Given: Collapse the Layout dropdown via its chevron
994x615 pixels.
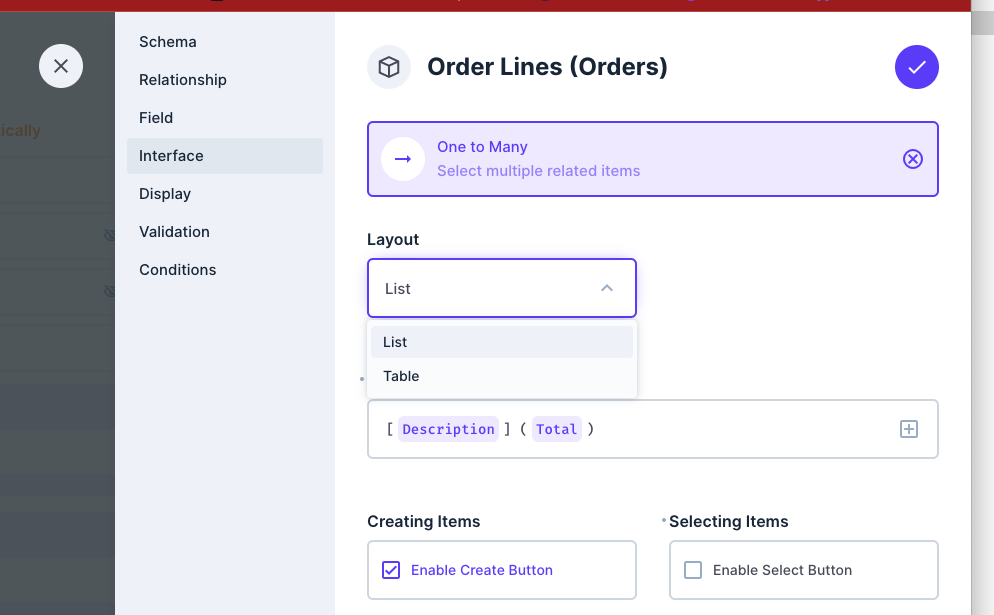Looking at the screenshot, I should tap(607, 287).
